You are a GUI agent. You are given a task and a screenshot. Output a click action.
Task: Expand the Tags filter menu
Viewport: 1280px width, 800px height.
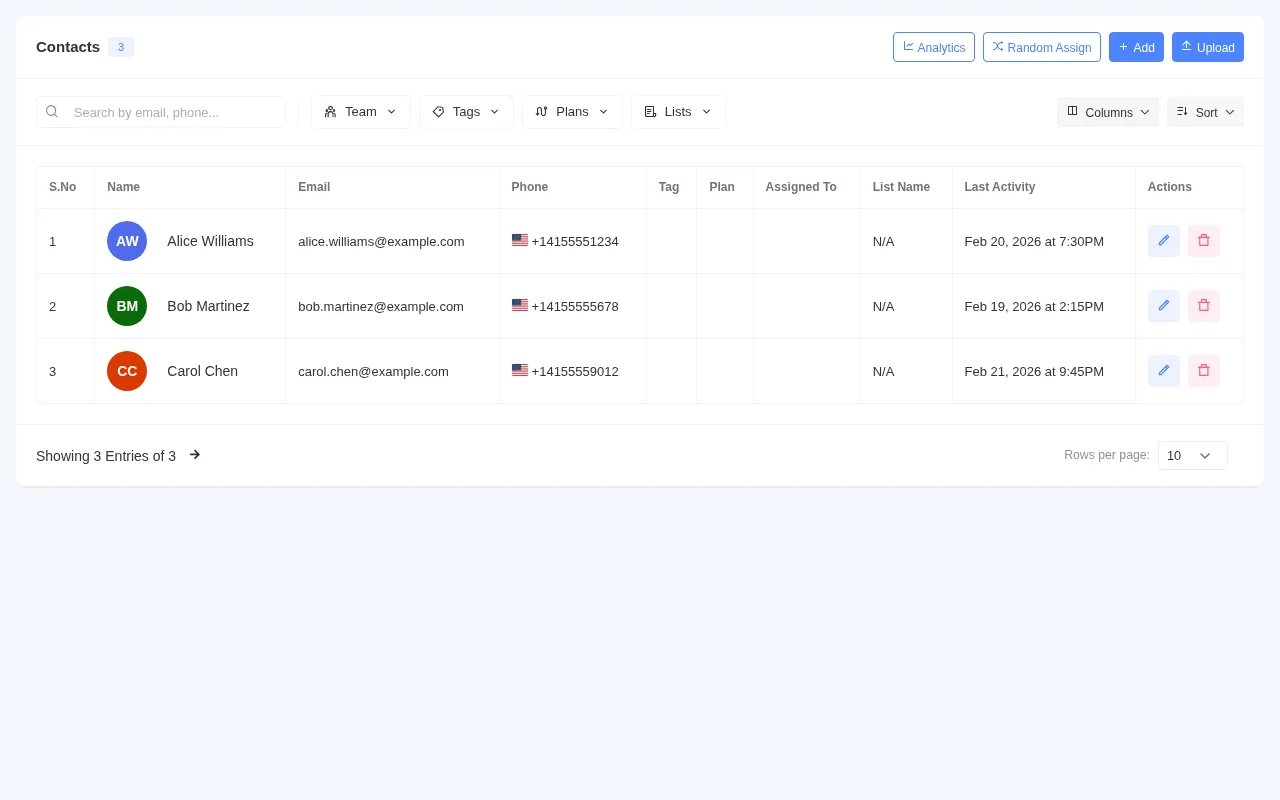[x=466, y=111]
